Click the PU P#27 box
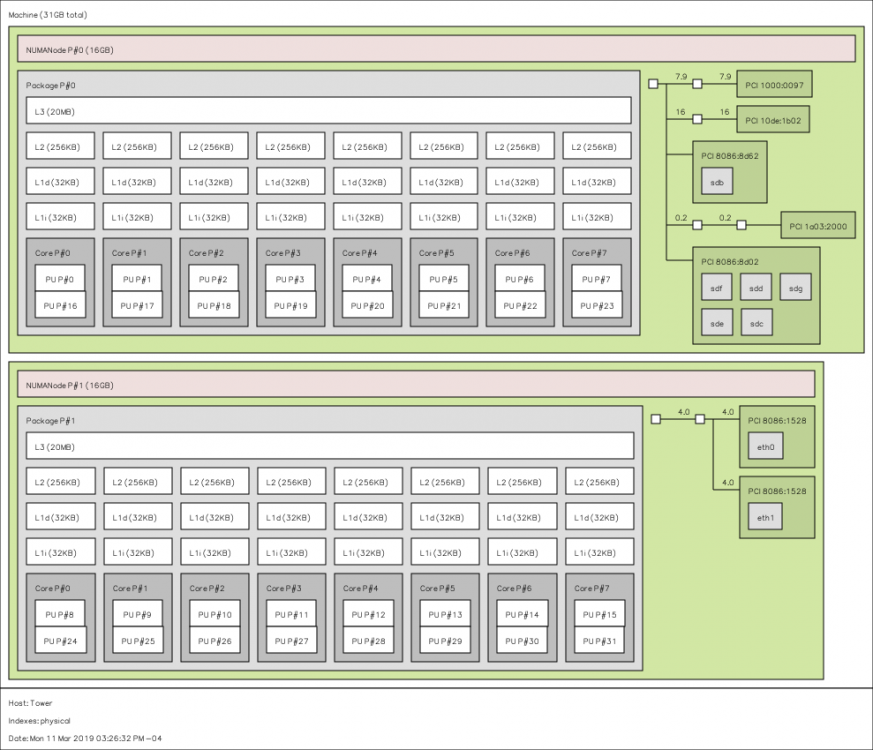Viewport: 873px width, 750px height. pyautogui.click(x=292, y=640)
